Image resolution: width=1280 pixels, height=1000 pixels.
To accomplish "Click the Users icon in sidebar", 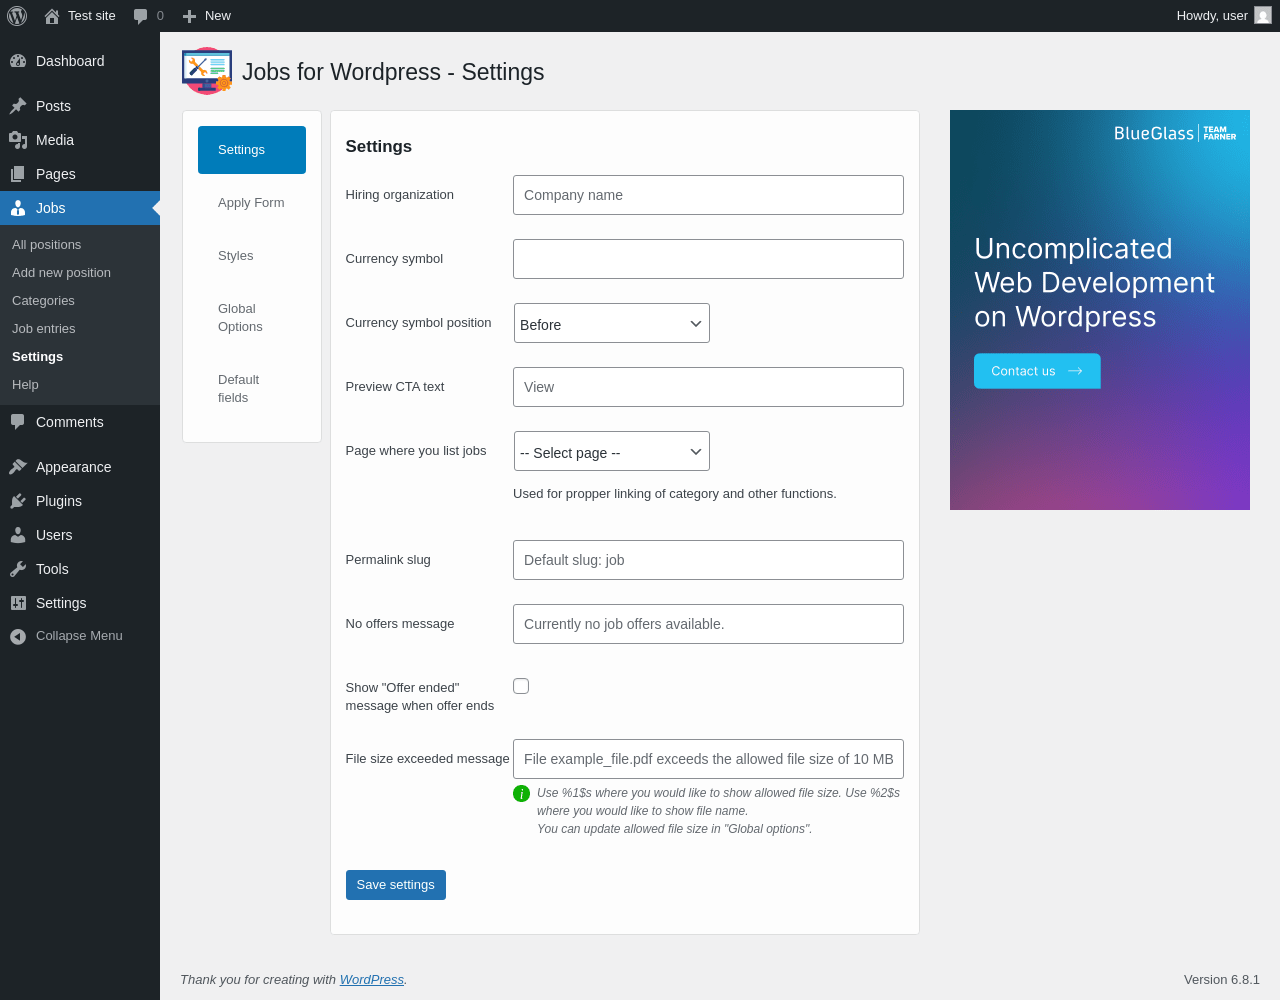I will coord(18,535).
